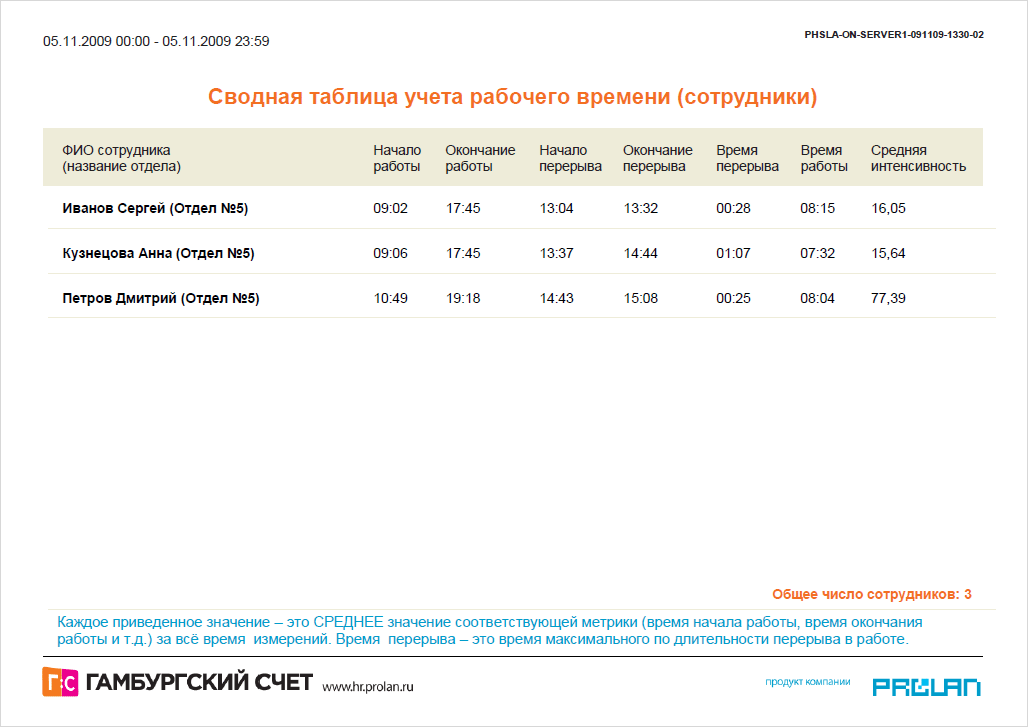This screenshot has height=727, width=1028.
Task: Click the продукт компании label
Action: click(x=808, y=682)
